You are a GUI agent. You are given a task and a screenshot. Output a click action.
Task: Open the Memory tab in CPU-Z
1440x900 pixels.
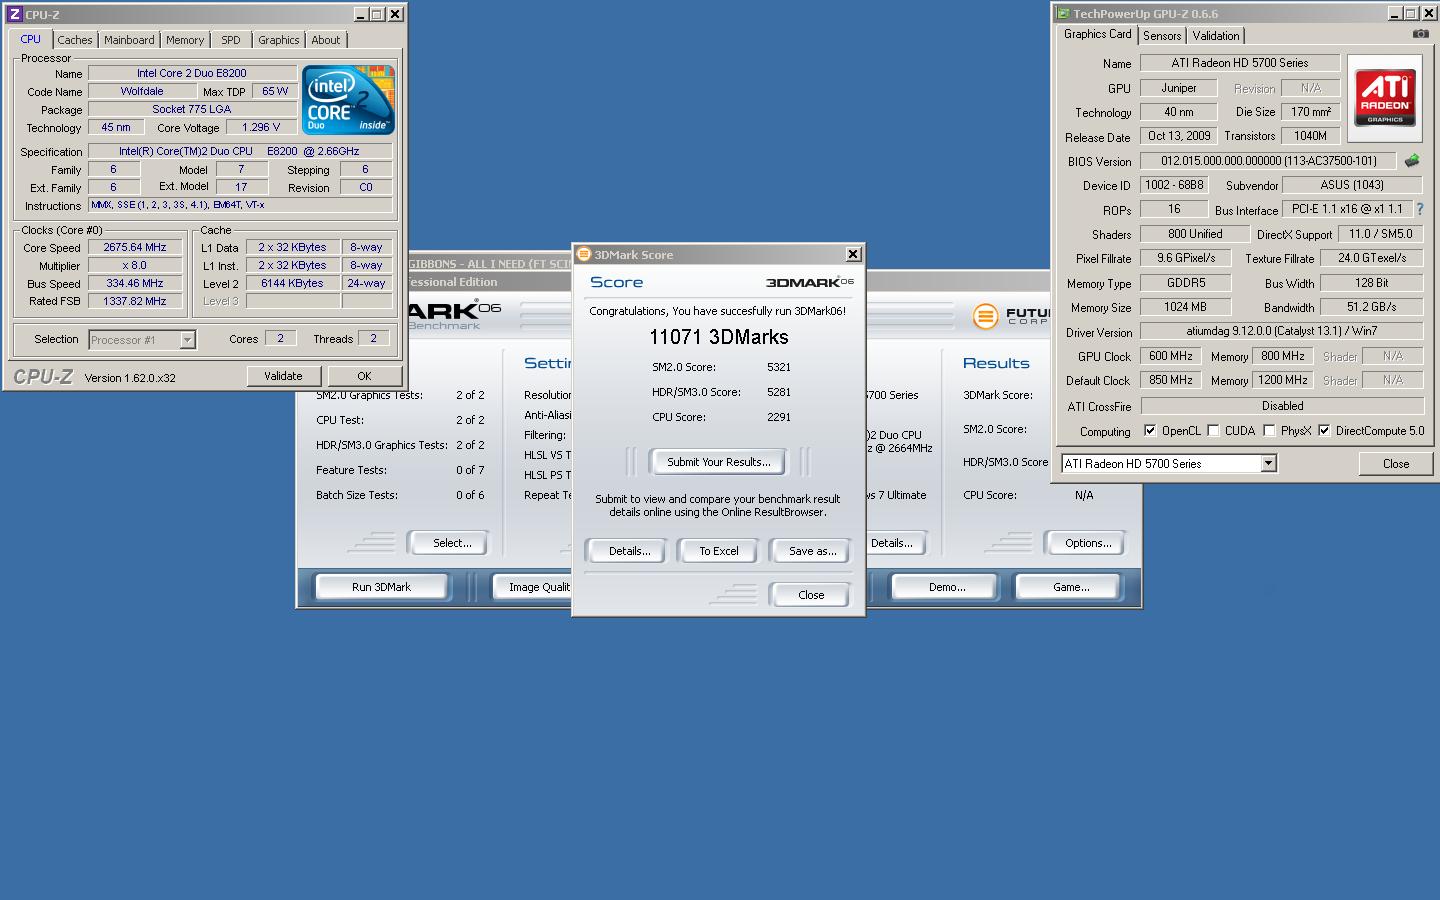(x=185, y=40)
